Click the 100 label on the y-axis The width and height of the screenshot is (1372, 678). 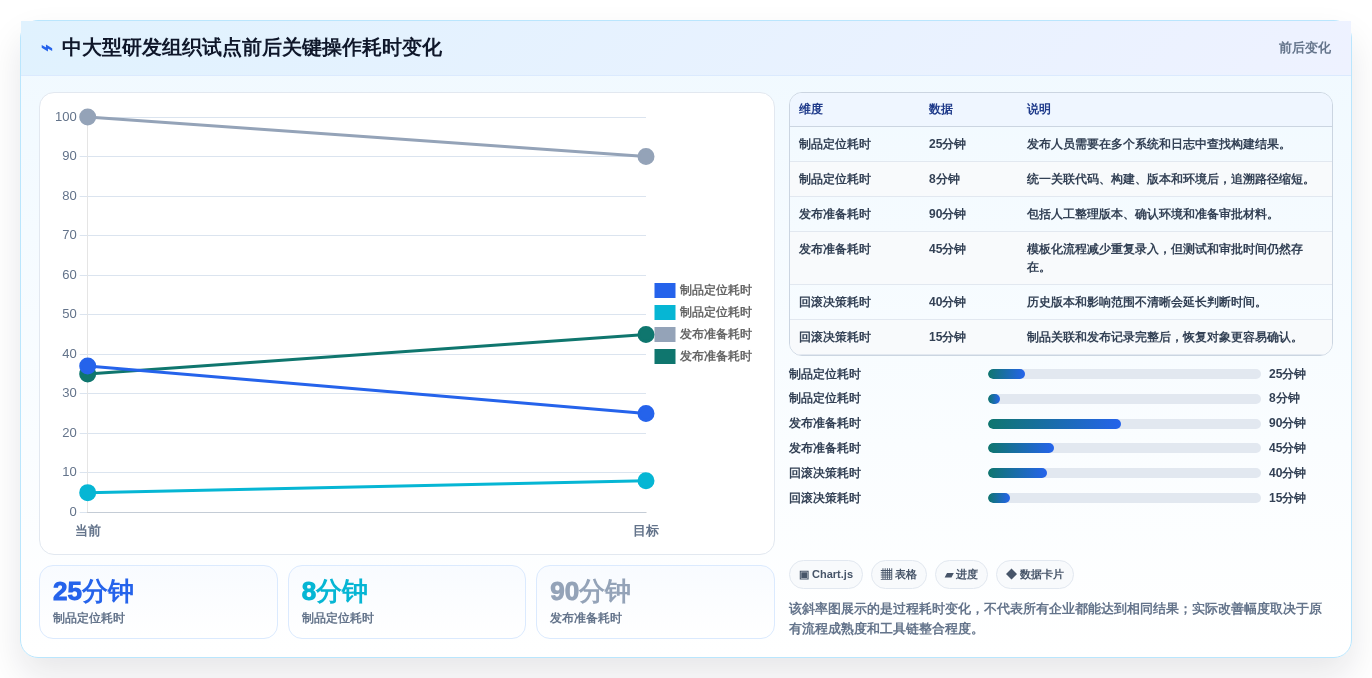tap(66, 117)
